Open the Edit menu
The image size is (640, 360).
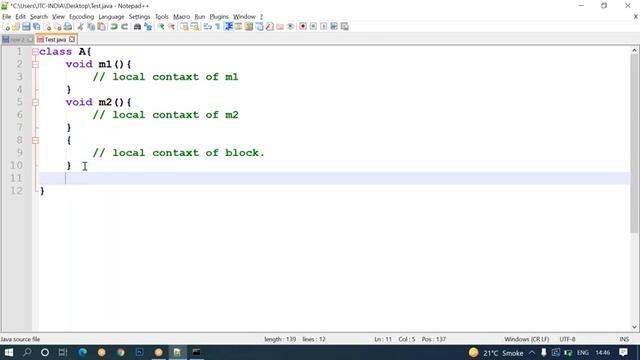click(20, 17)
